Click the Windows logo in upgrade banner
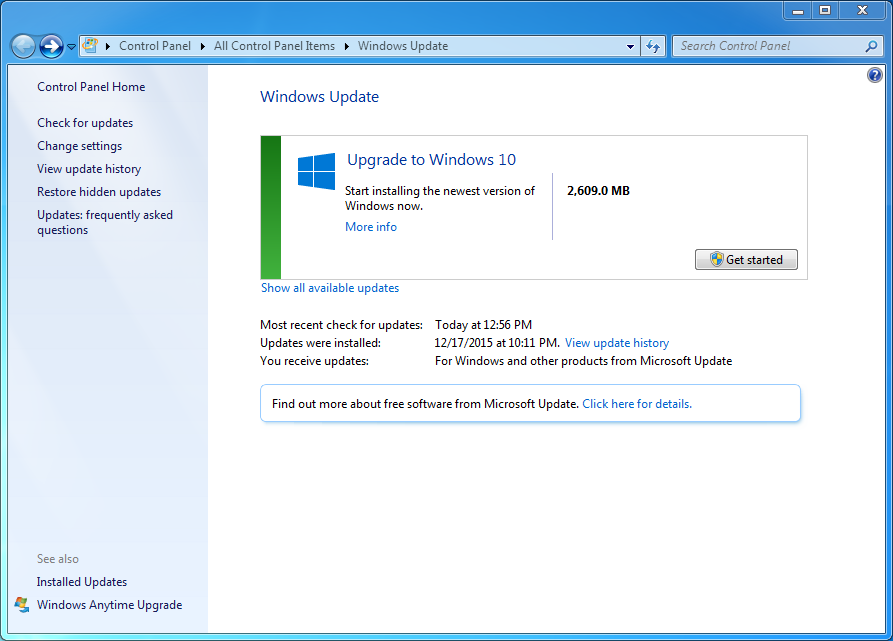 [316, 172]
